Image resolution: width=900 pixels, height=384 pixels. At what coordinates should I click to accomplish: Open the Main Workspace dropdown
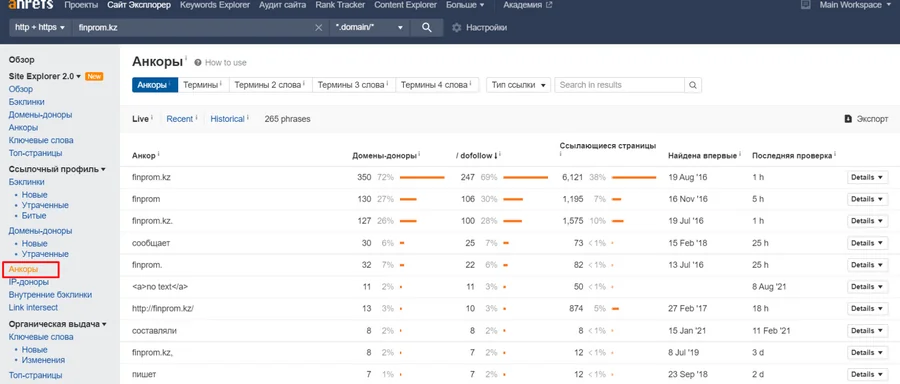click(x=855, y=5)
